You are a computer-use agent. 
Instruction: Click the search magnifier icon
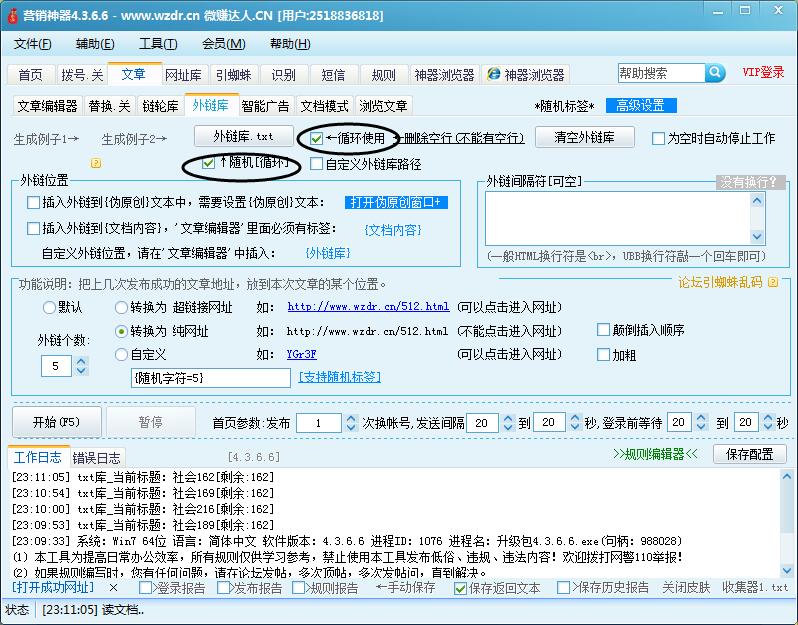click(x=715, y=73)
